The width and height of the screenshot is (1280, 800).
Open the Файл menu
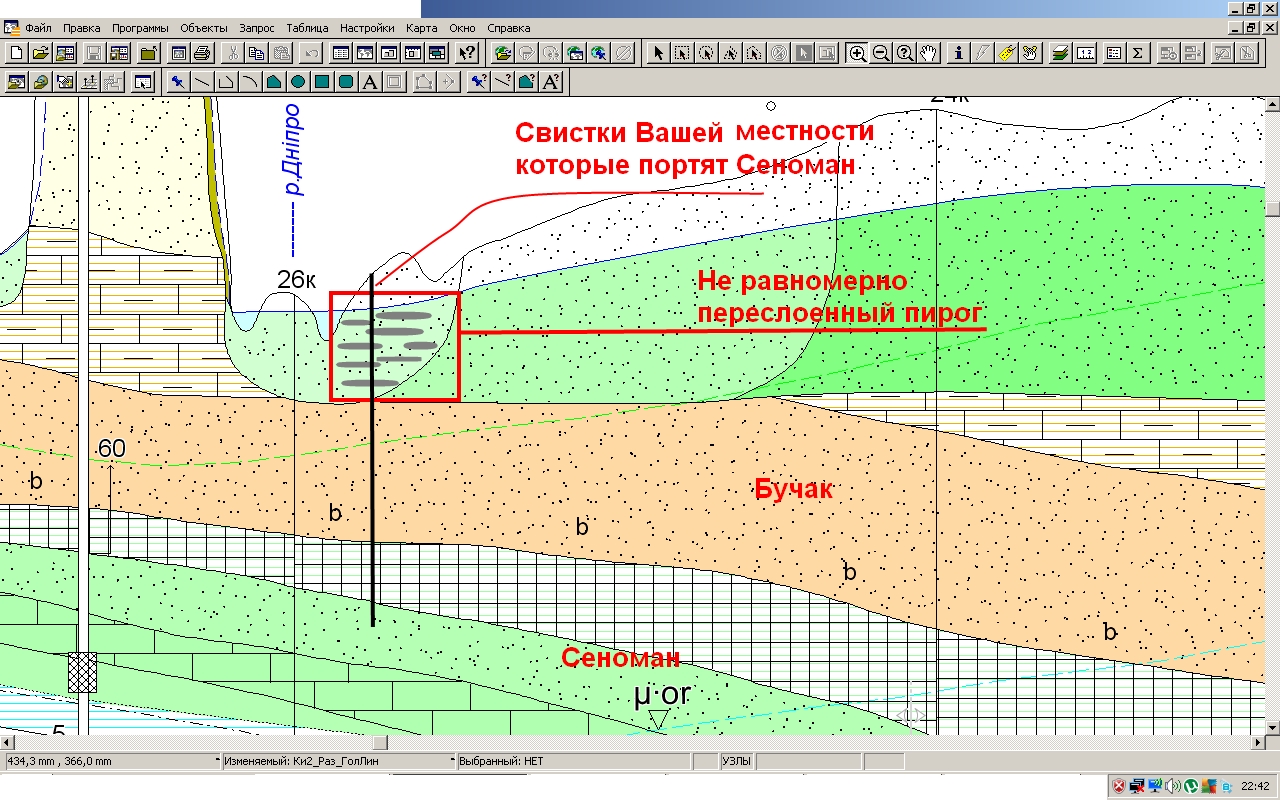coord(39,28)
